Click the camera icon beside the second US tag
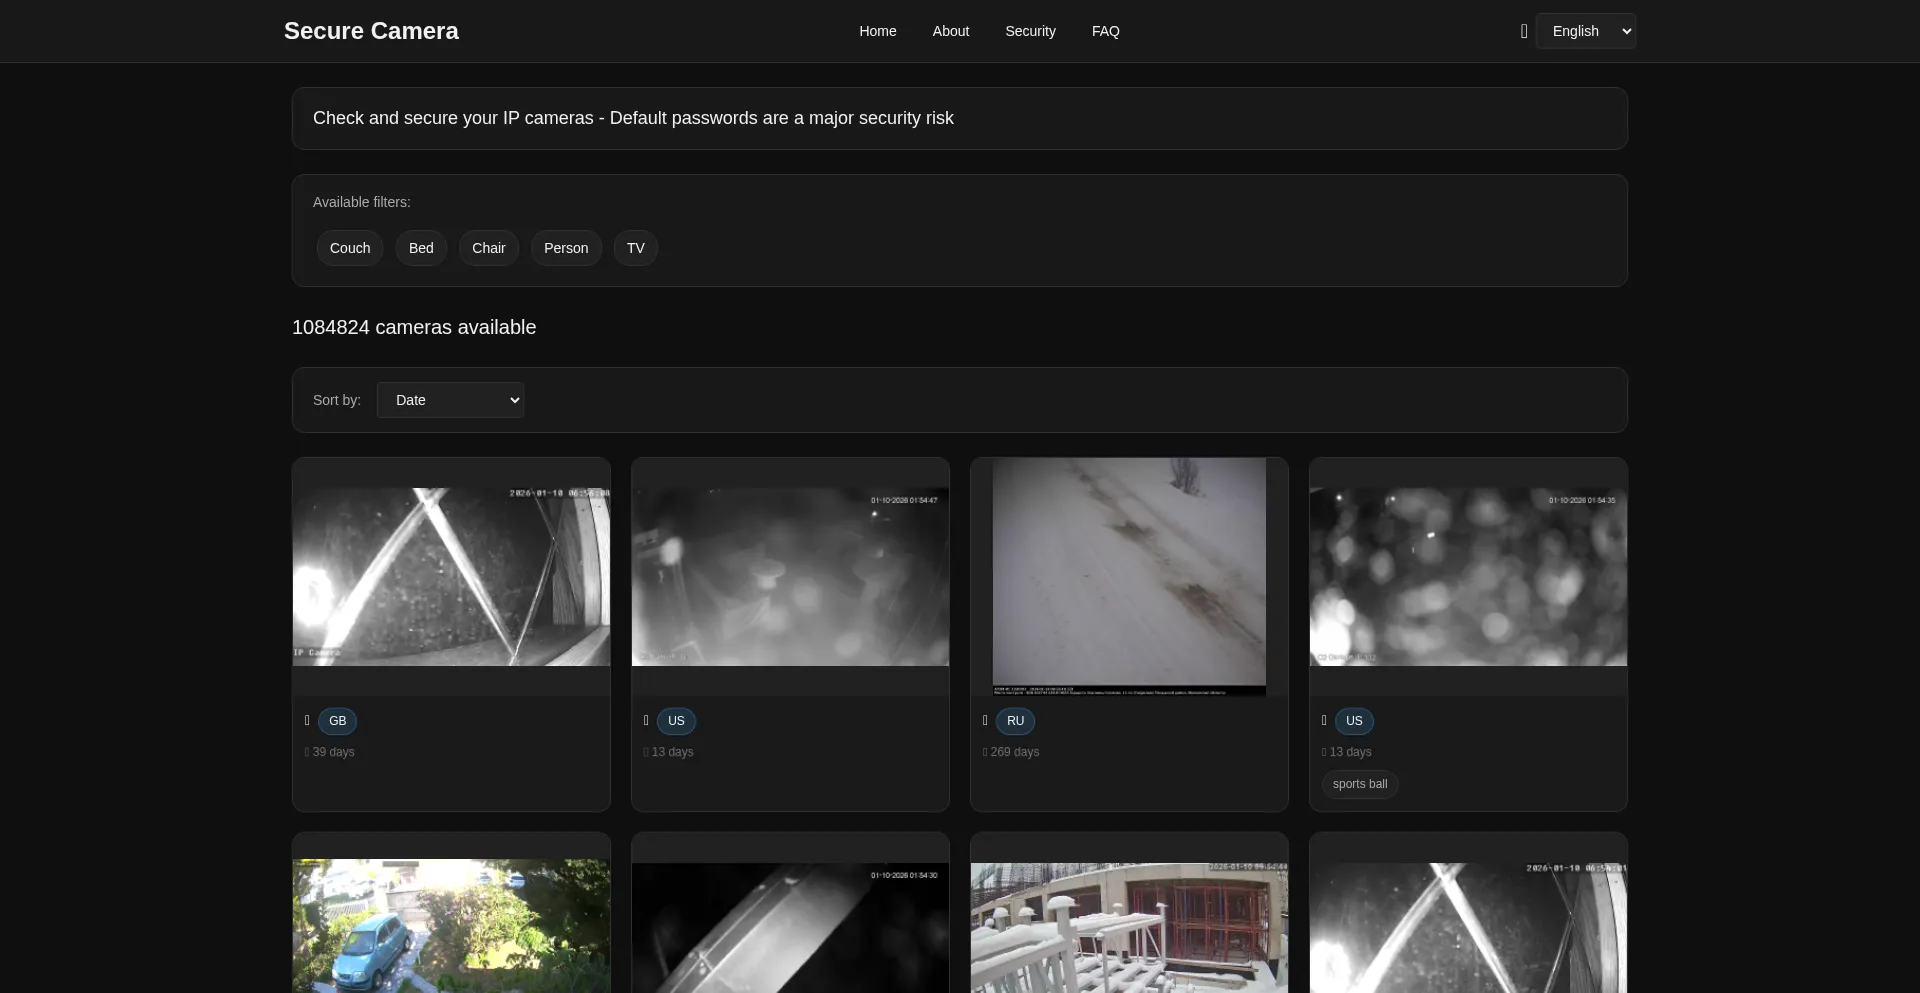1920x993 pixels. click(1322, 721)
